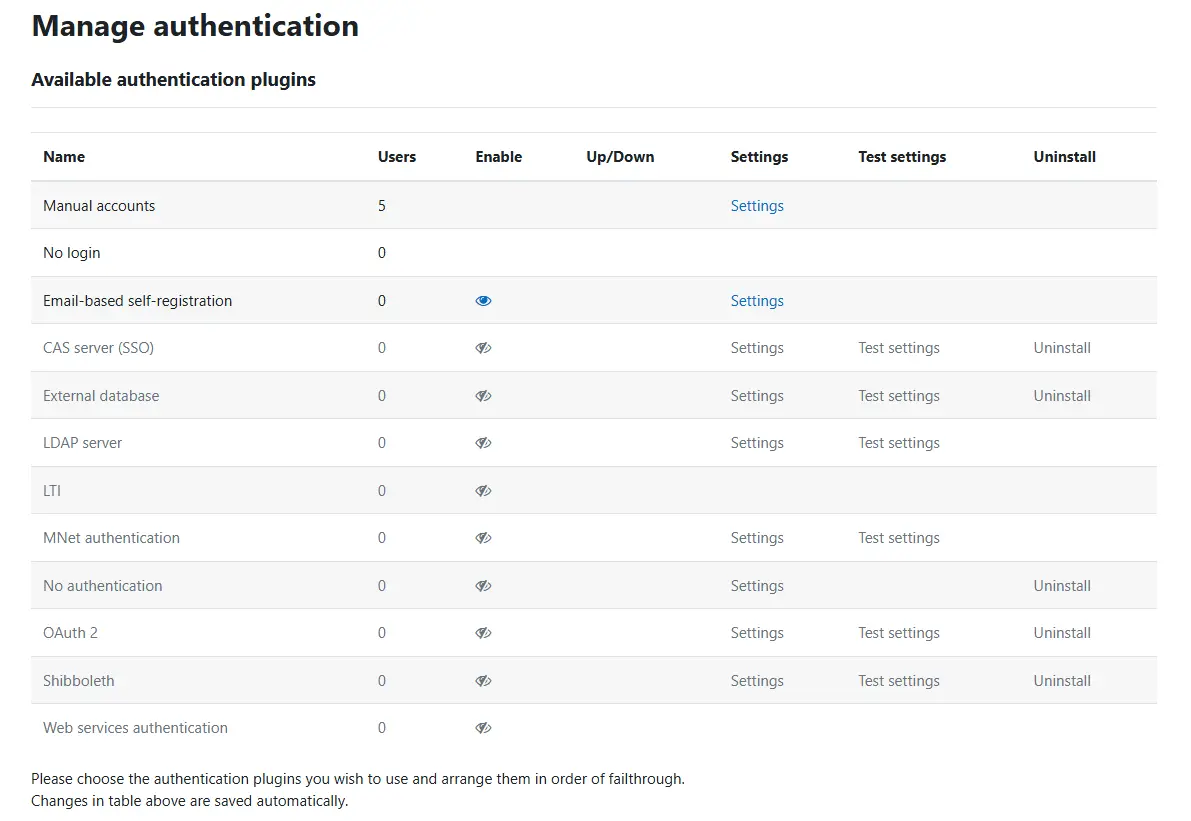The width and height of the screenshot is (1191, 821).
Task: Select Shibboleth row name
Action: 78,680
